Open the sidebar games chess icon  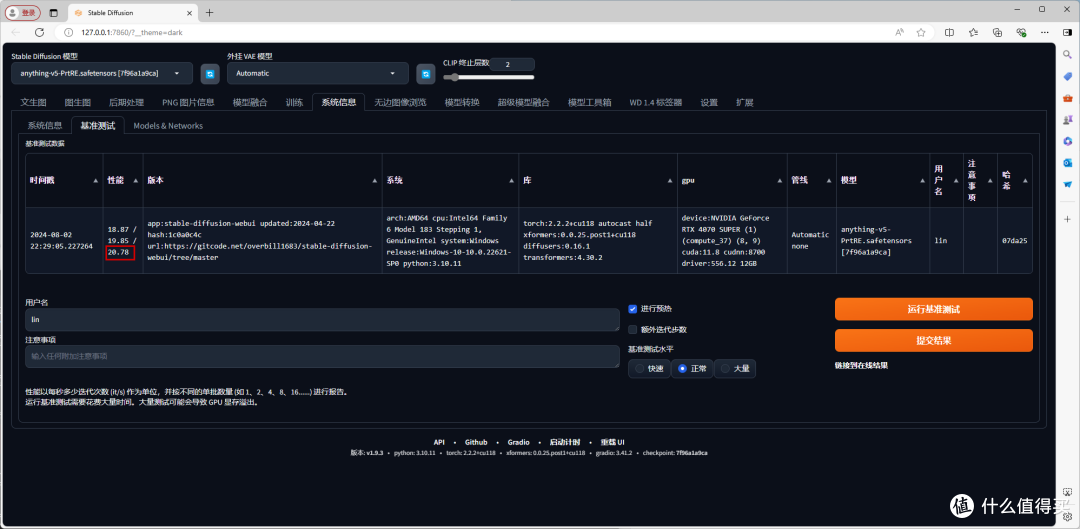tap(1068, 119)
